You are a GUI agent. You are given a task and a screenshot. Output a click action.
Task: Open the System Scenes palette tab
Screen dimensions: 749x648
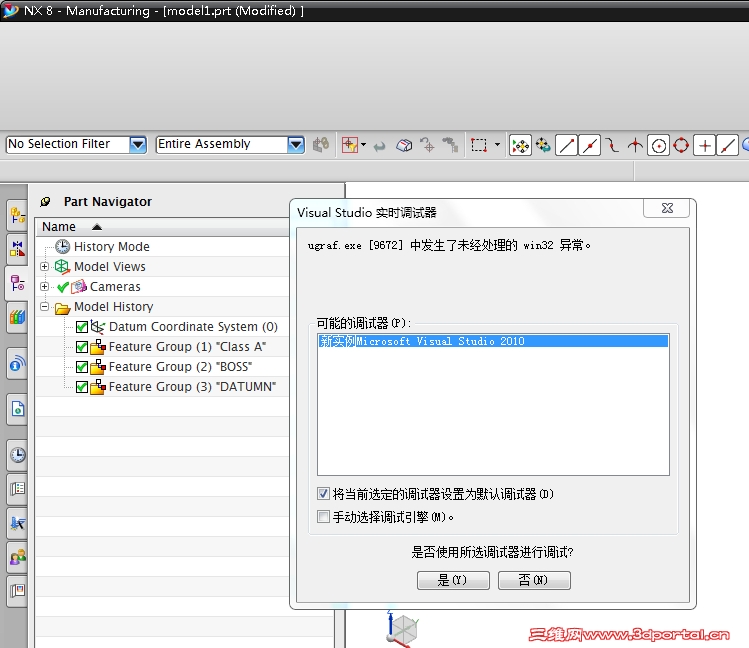point(17,591)
